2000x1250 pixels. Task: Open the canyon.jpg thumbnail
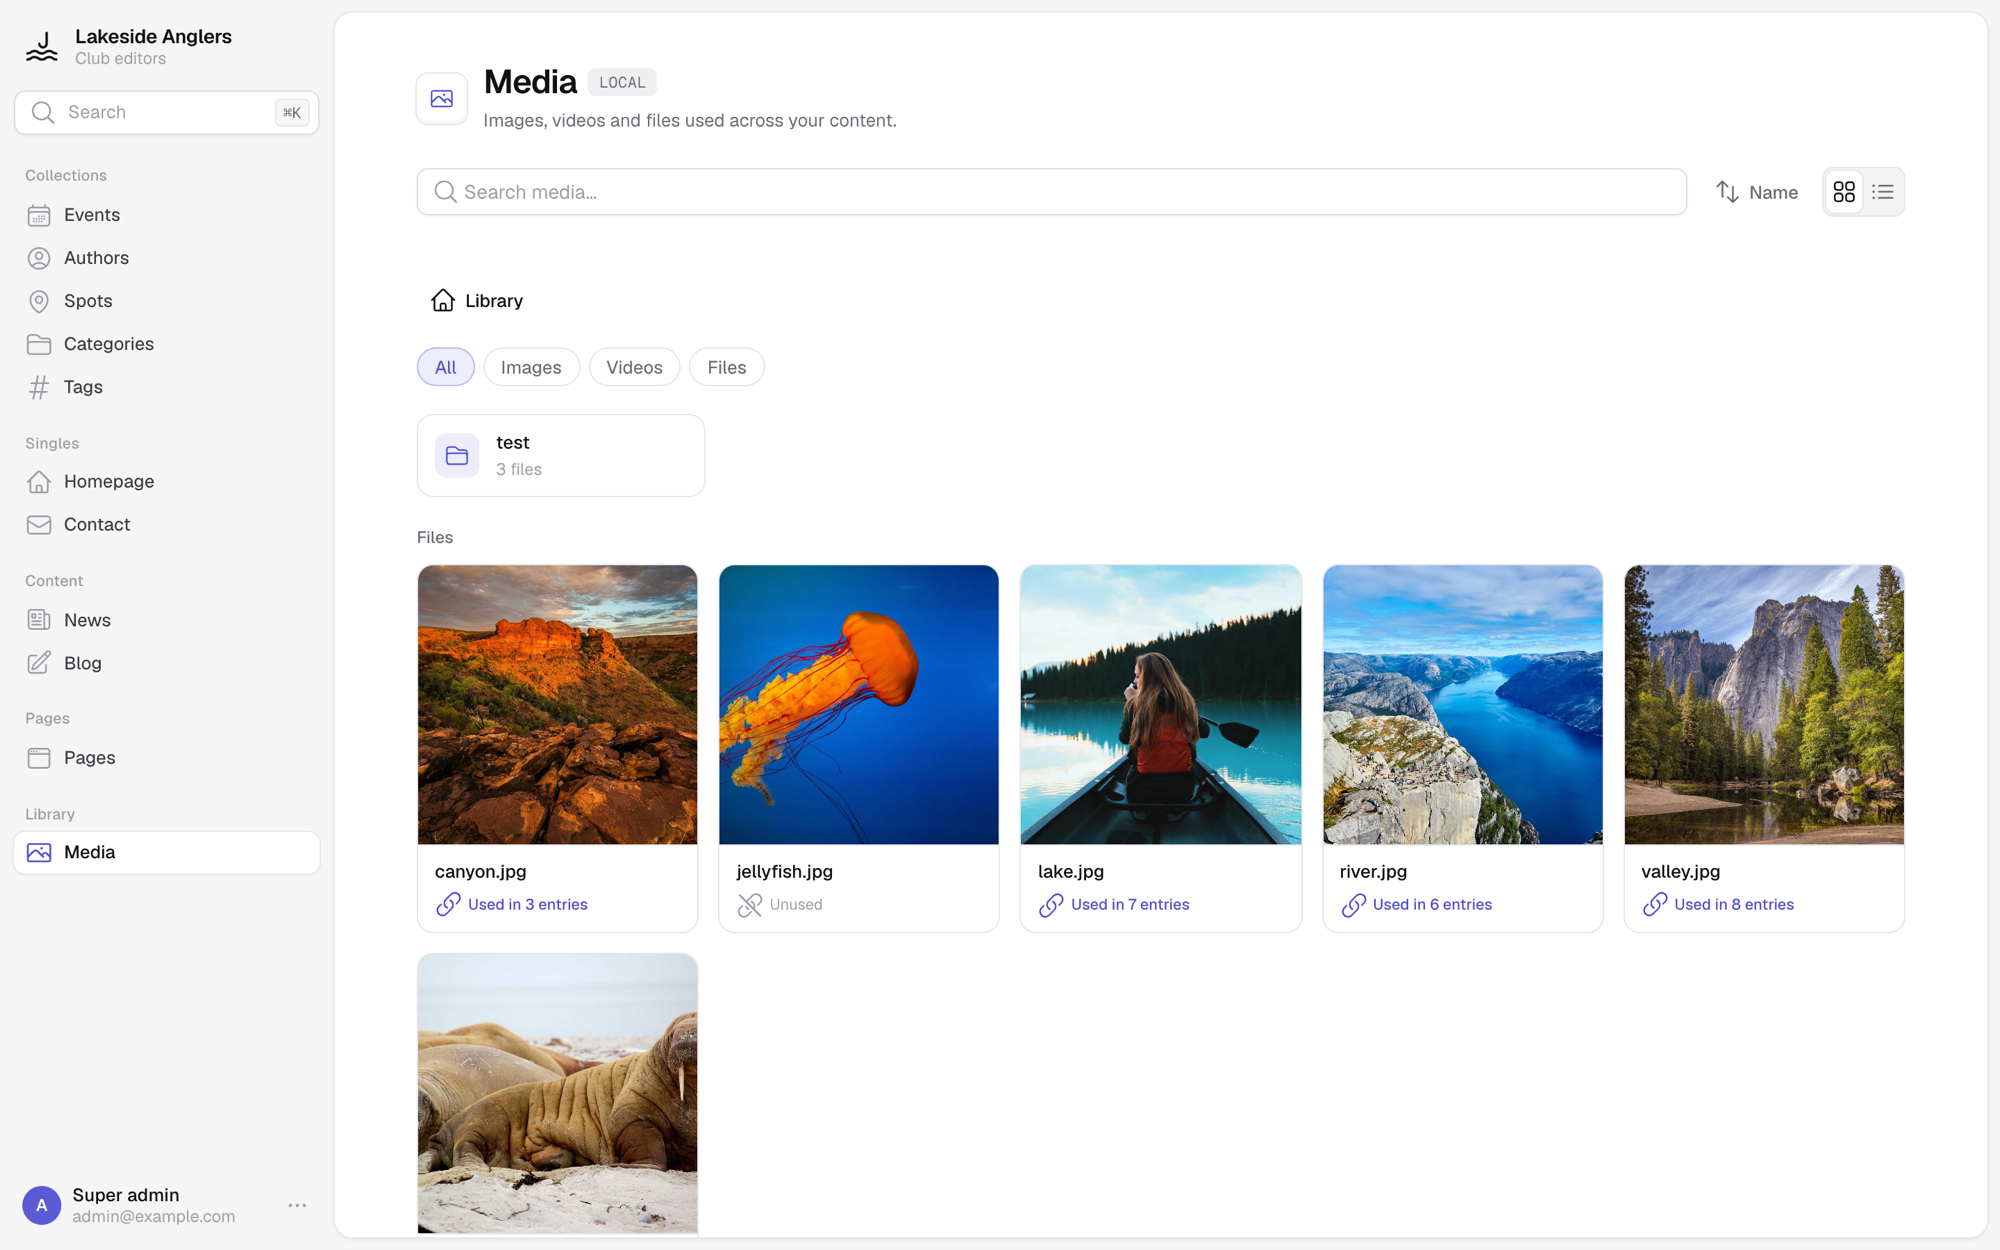[557, 705]
